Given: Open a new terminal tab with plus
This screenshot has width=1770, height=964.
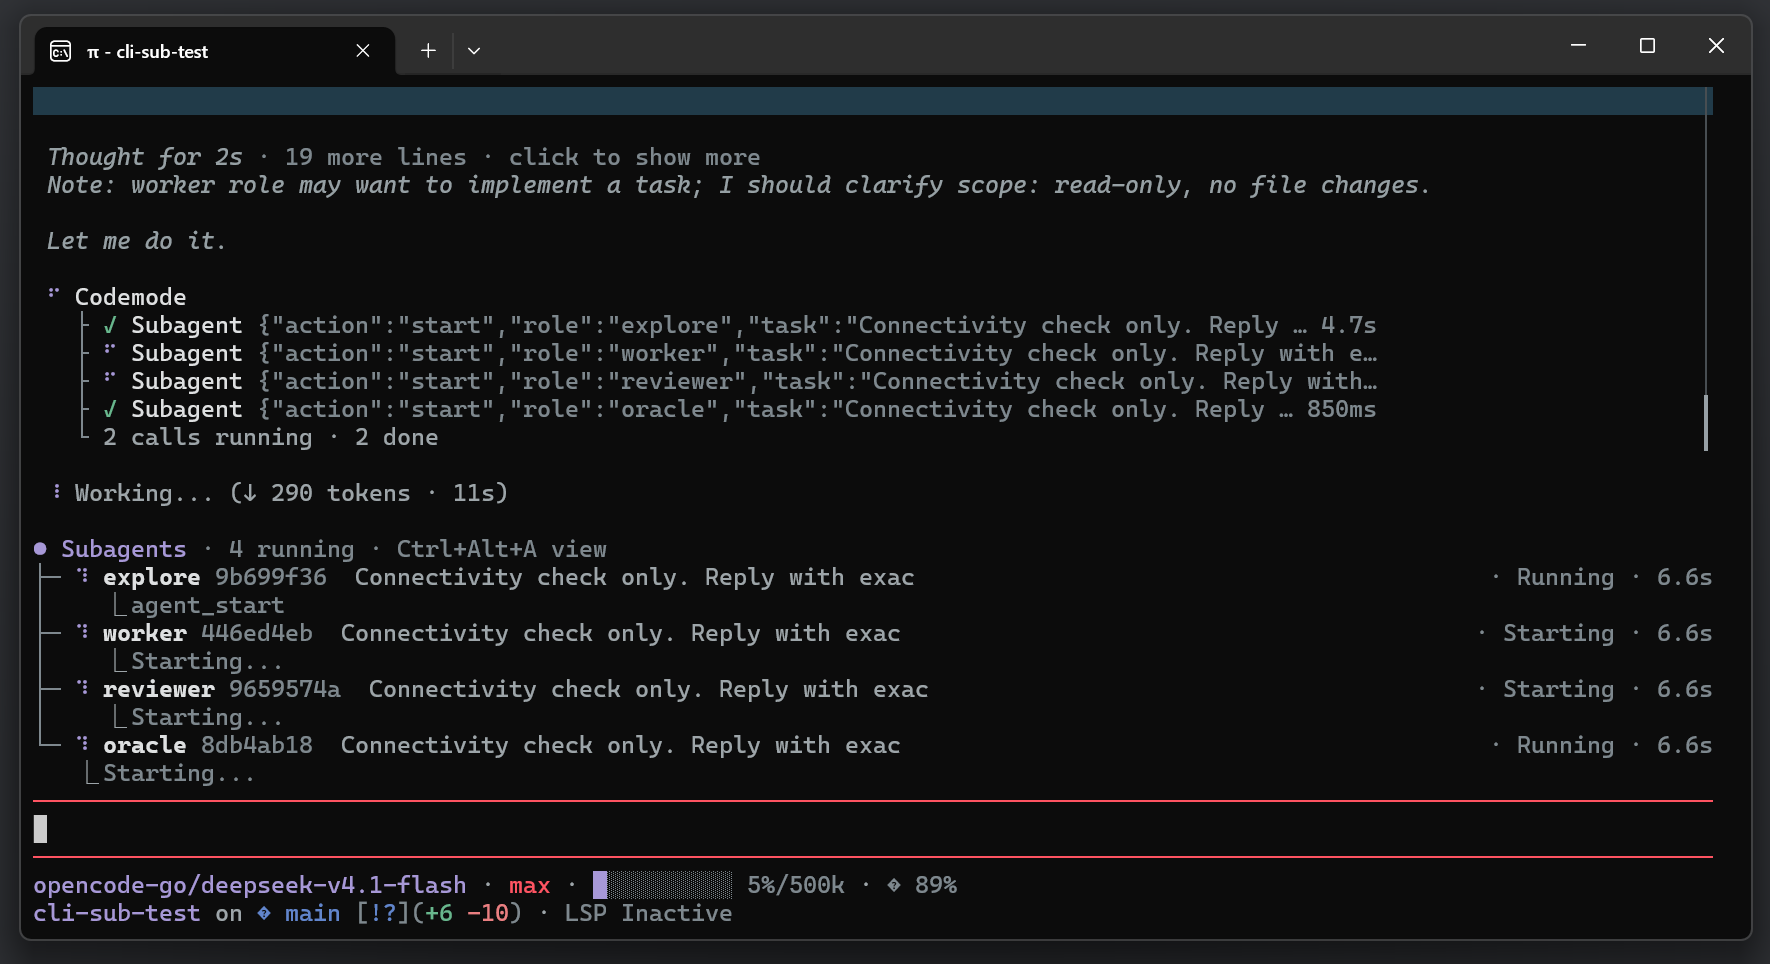Looking at the screenshot, I should (428, 51).
